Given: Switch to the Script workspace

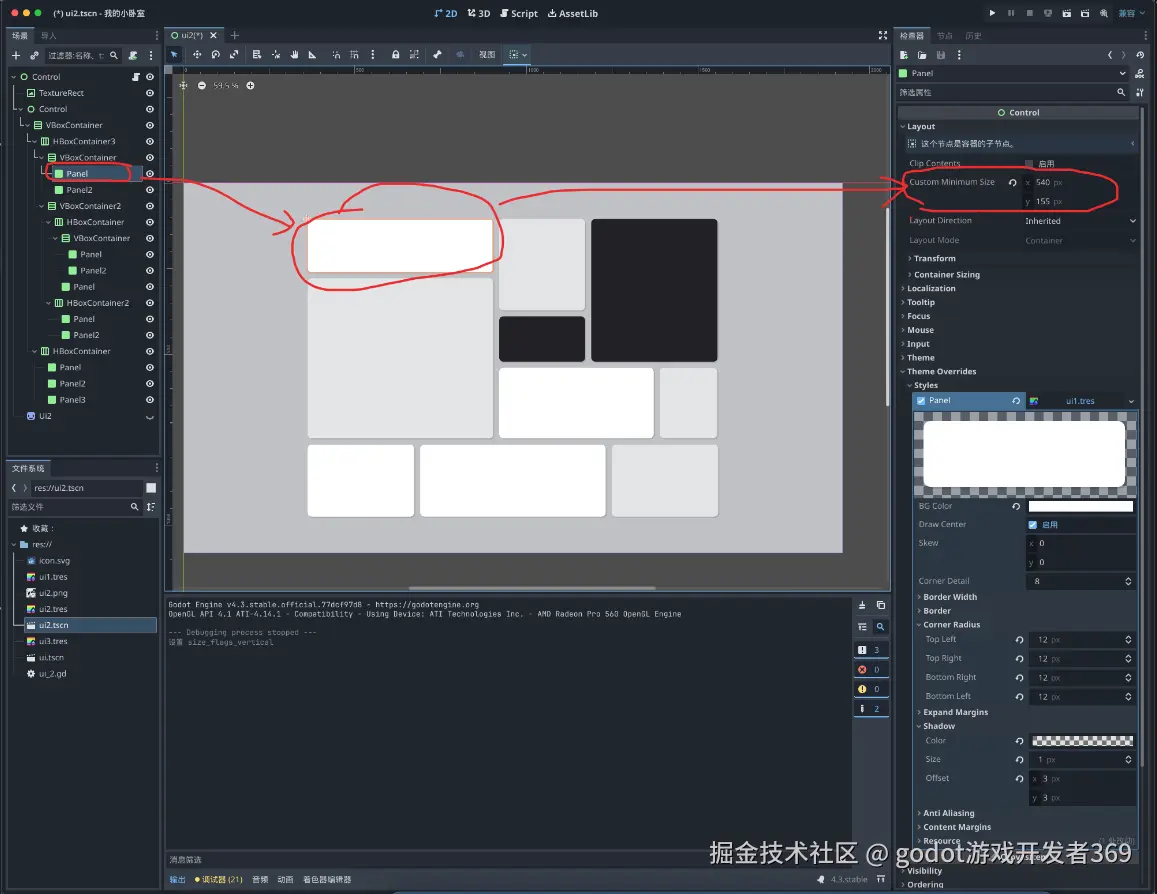Looking at the screenshot, I should coord(519,13).
